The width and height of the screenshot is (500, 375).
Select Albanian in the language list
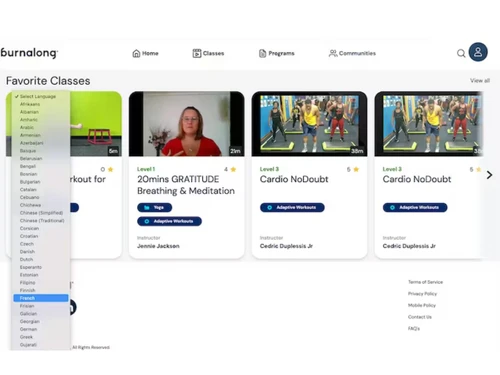[x=41, y=112]
